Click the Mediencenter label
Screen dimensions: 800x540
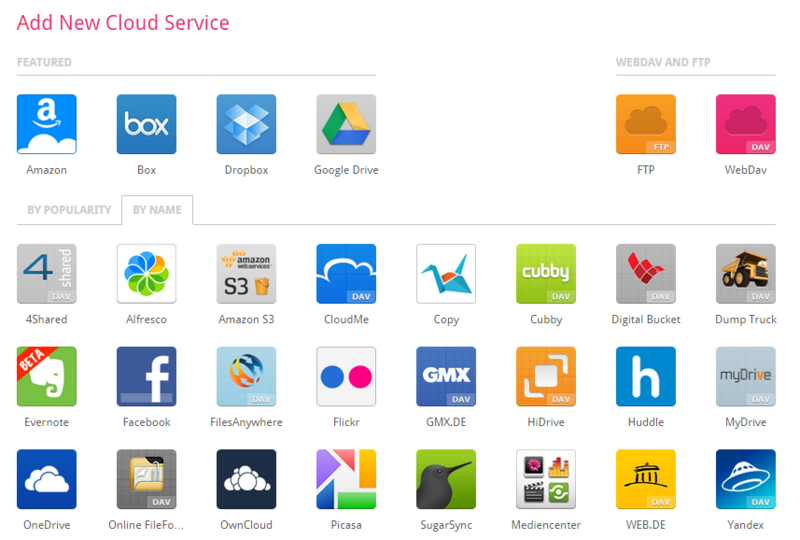click(x=546, y=525)
